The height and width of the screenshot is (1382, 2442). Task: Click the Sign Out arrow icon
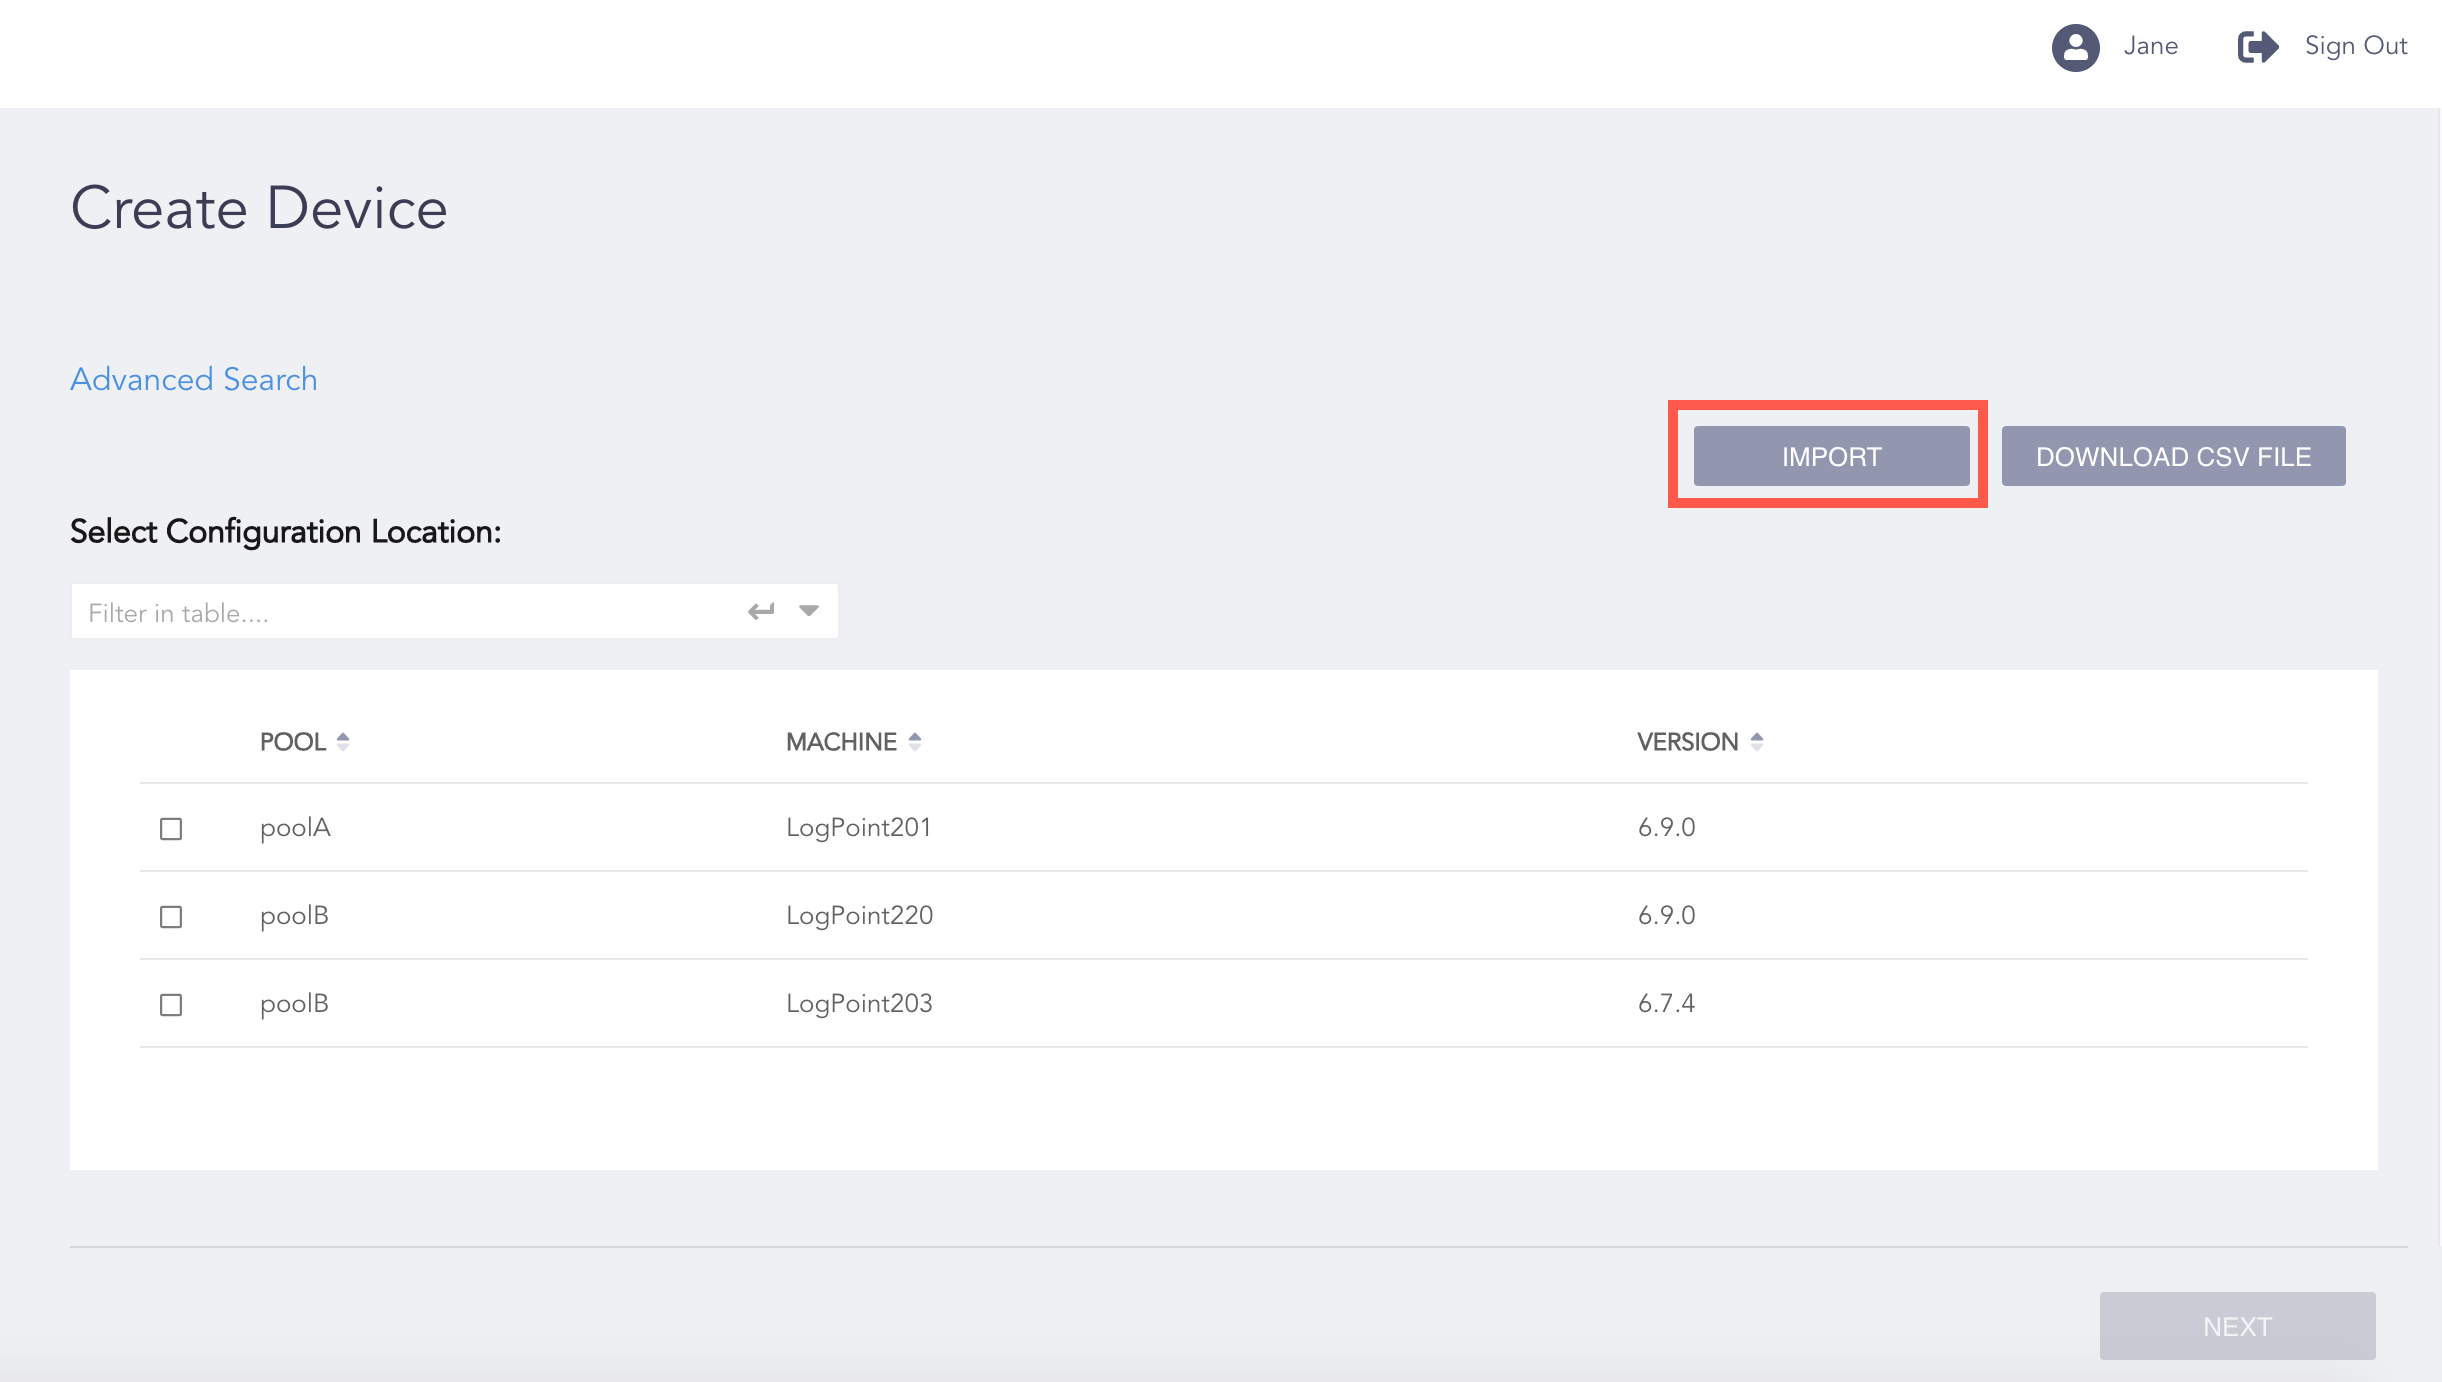click(2257, 47)
